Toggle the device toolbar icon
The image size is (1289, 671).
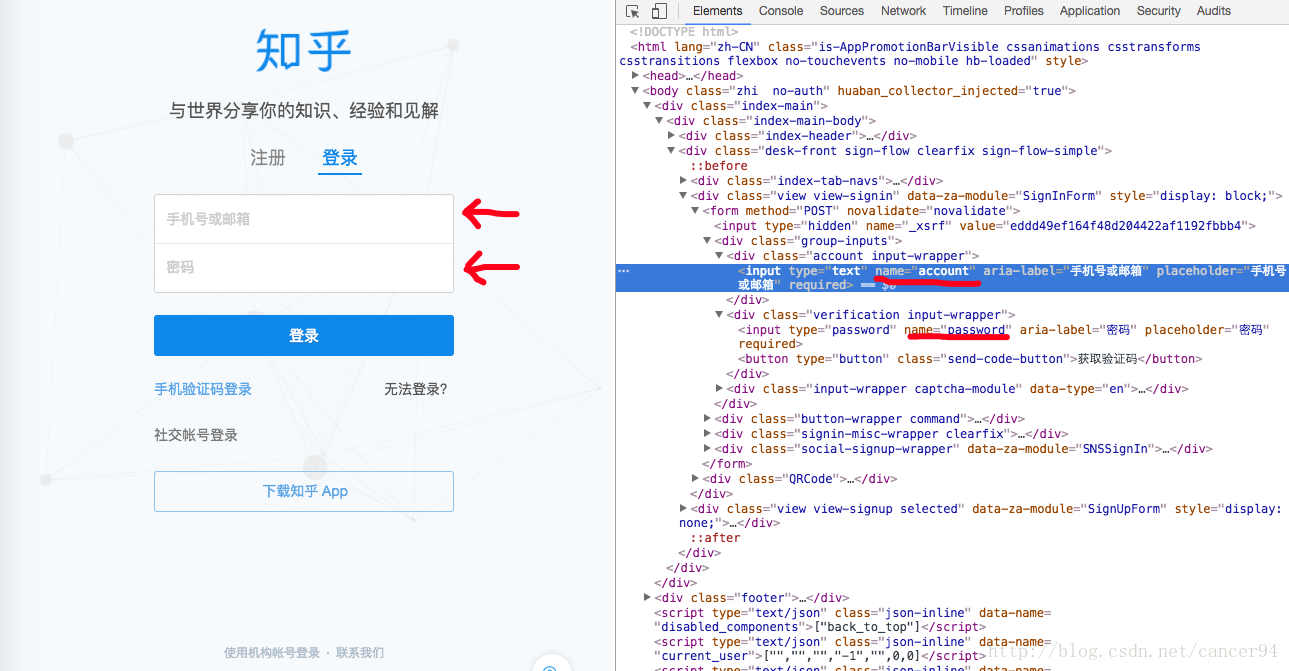[x=659, y=11]
